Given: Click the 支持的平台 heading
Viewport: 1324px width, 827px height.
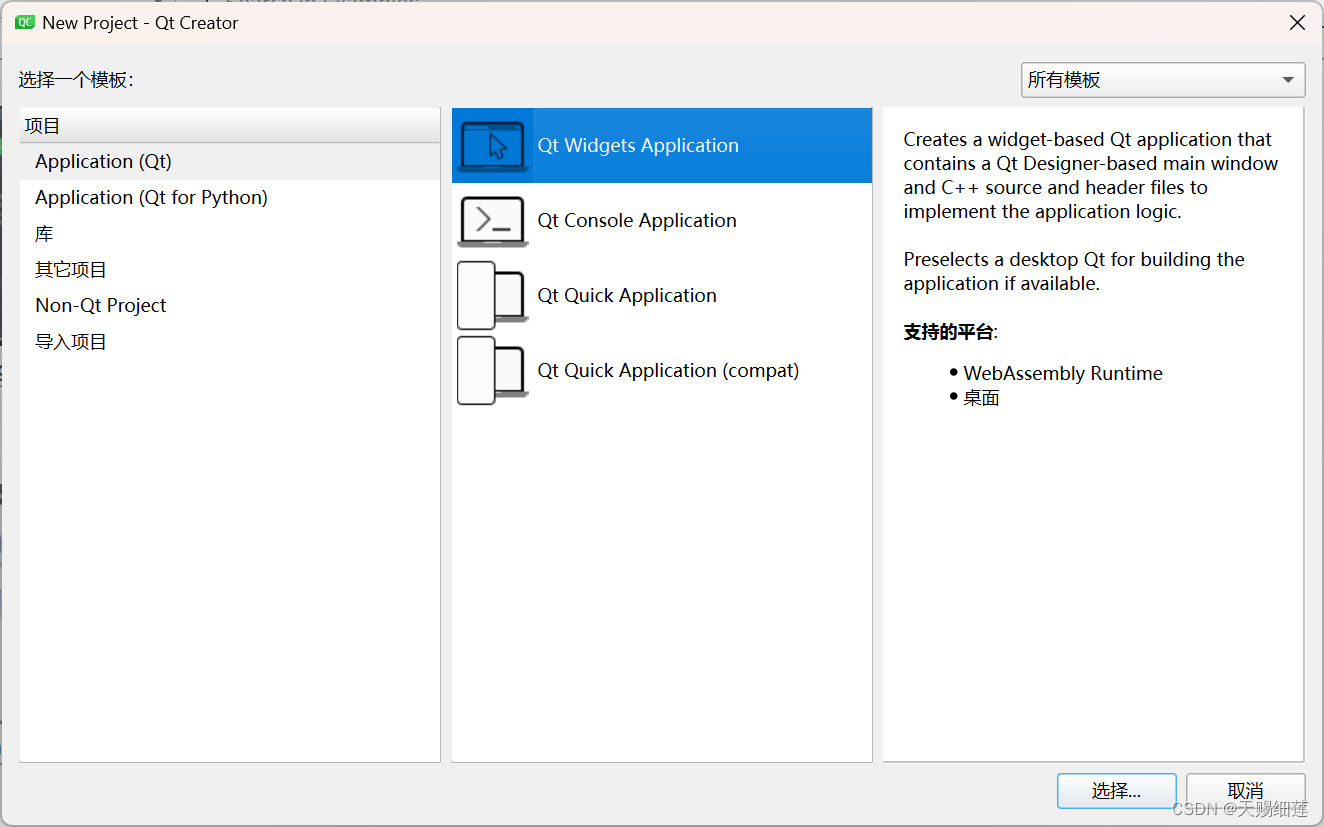Looking at the screenshot, I should coord(949,332).
